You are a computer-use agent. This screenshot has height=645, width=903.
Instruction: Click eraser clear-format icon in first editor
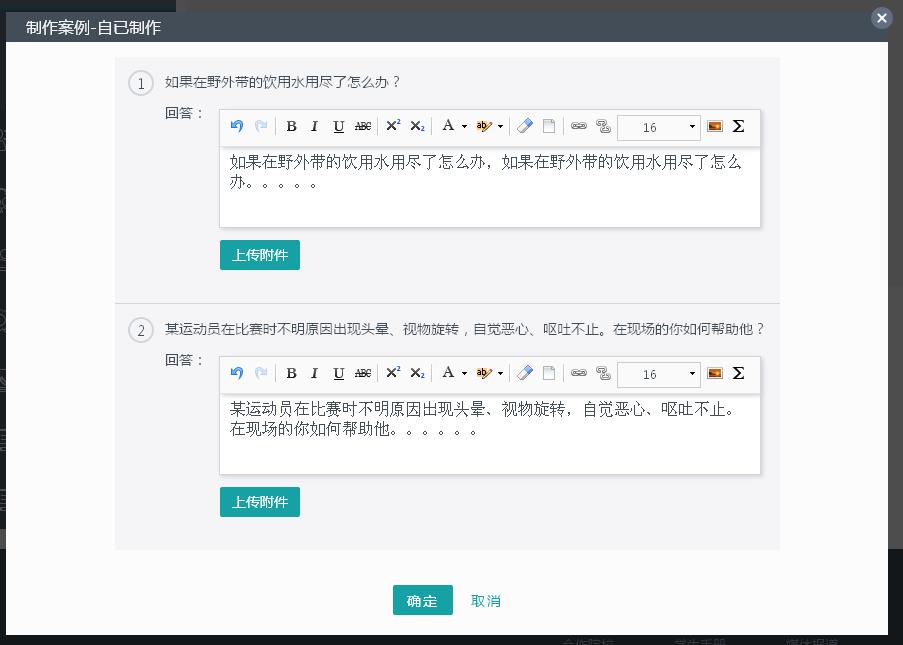coord(525,126)
